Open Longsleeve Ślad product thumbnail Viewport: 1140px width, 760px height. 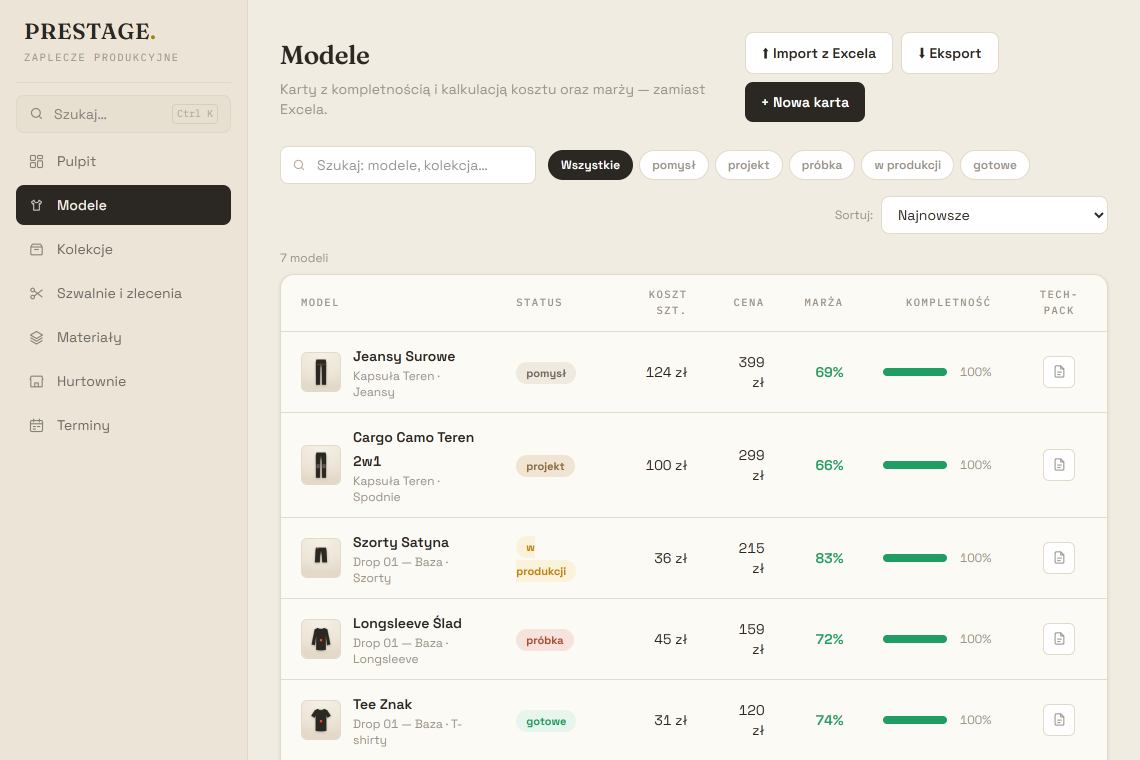(x=321, y=639)
